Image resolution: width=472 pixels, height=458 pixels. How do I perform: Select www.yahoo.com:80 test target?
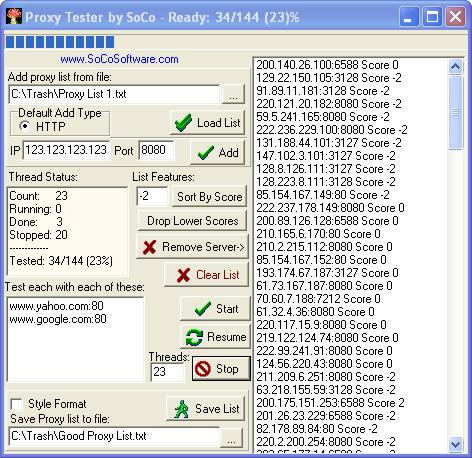[56, 306]
